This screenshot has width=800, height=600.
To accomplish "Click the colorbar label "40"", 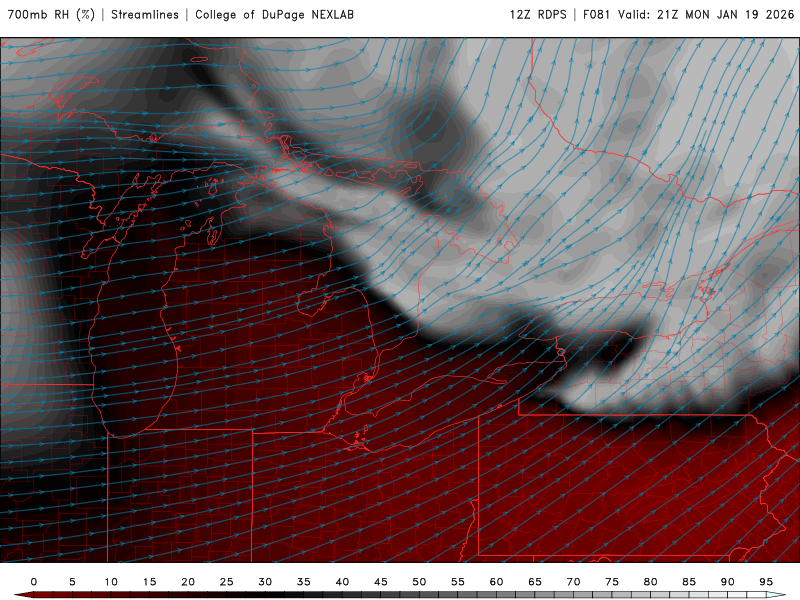I will [342, 582].
